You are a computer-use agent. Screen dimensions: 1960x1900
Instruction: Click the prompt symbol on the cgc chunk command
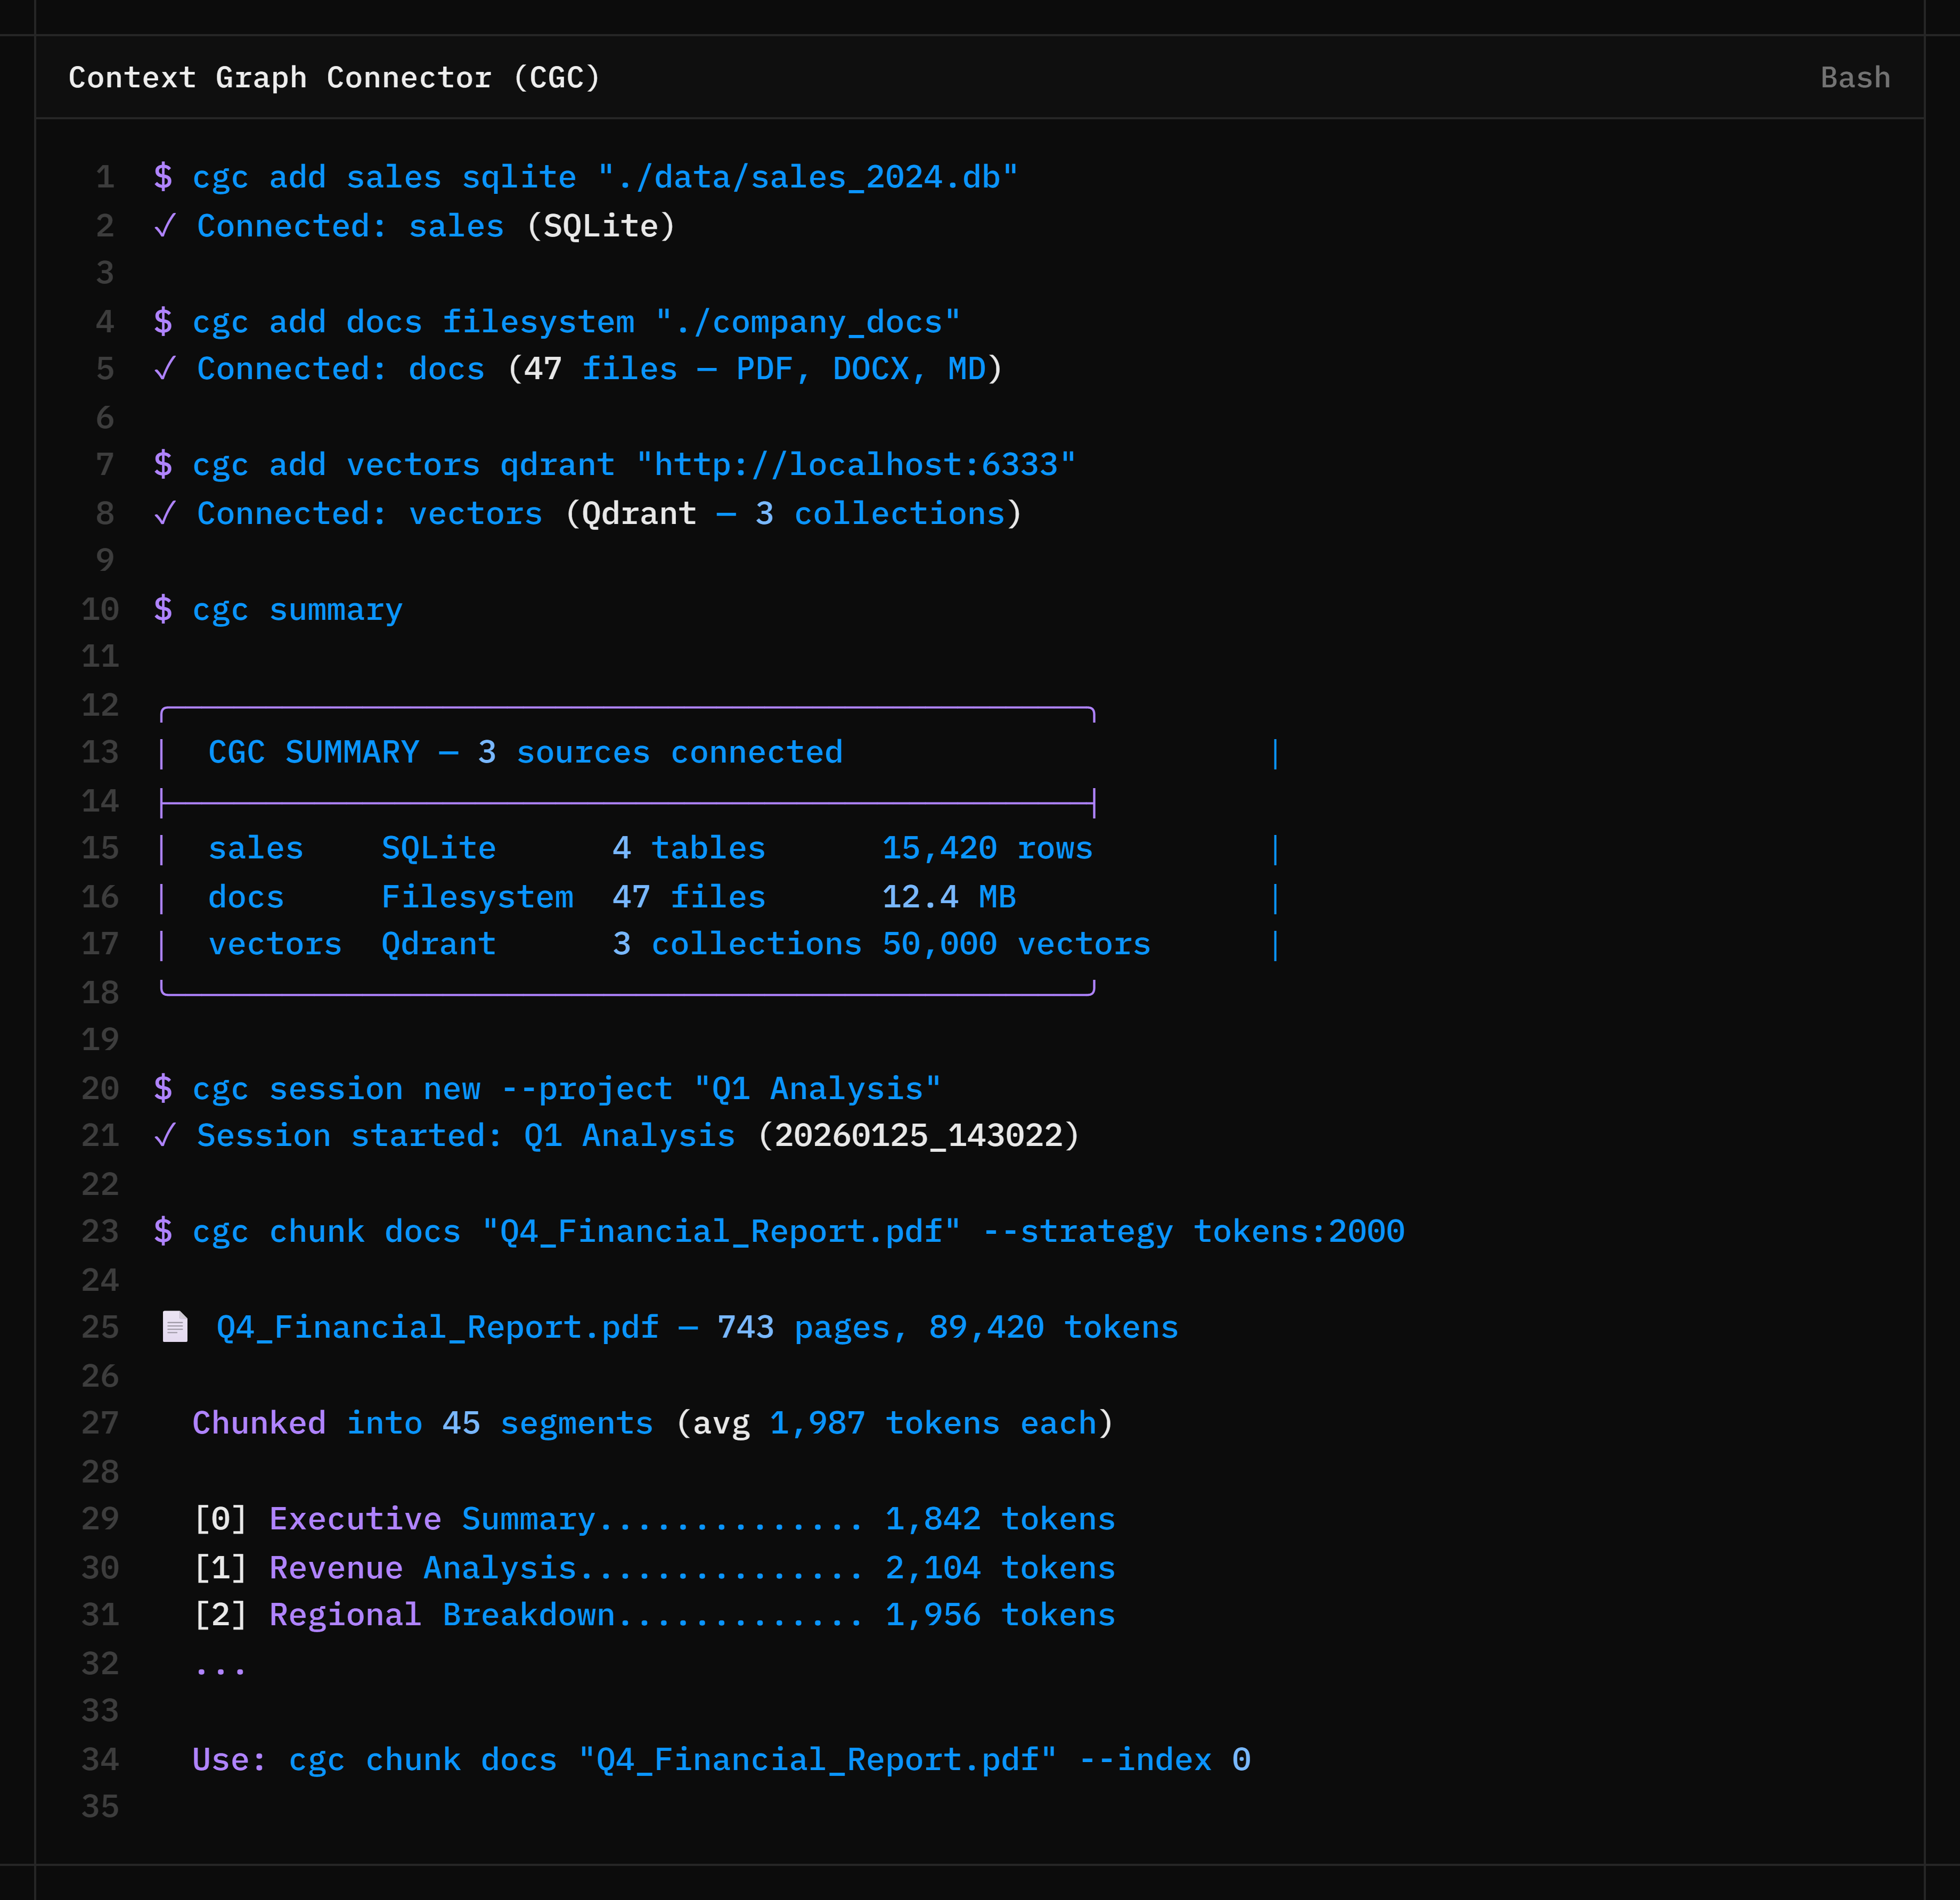point(162,1231)
